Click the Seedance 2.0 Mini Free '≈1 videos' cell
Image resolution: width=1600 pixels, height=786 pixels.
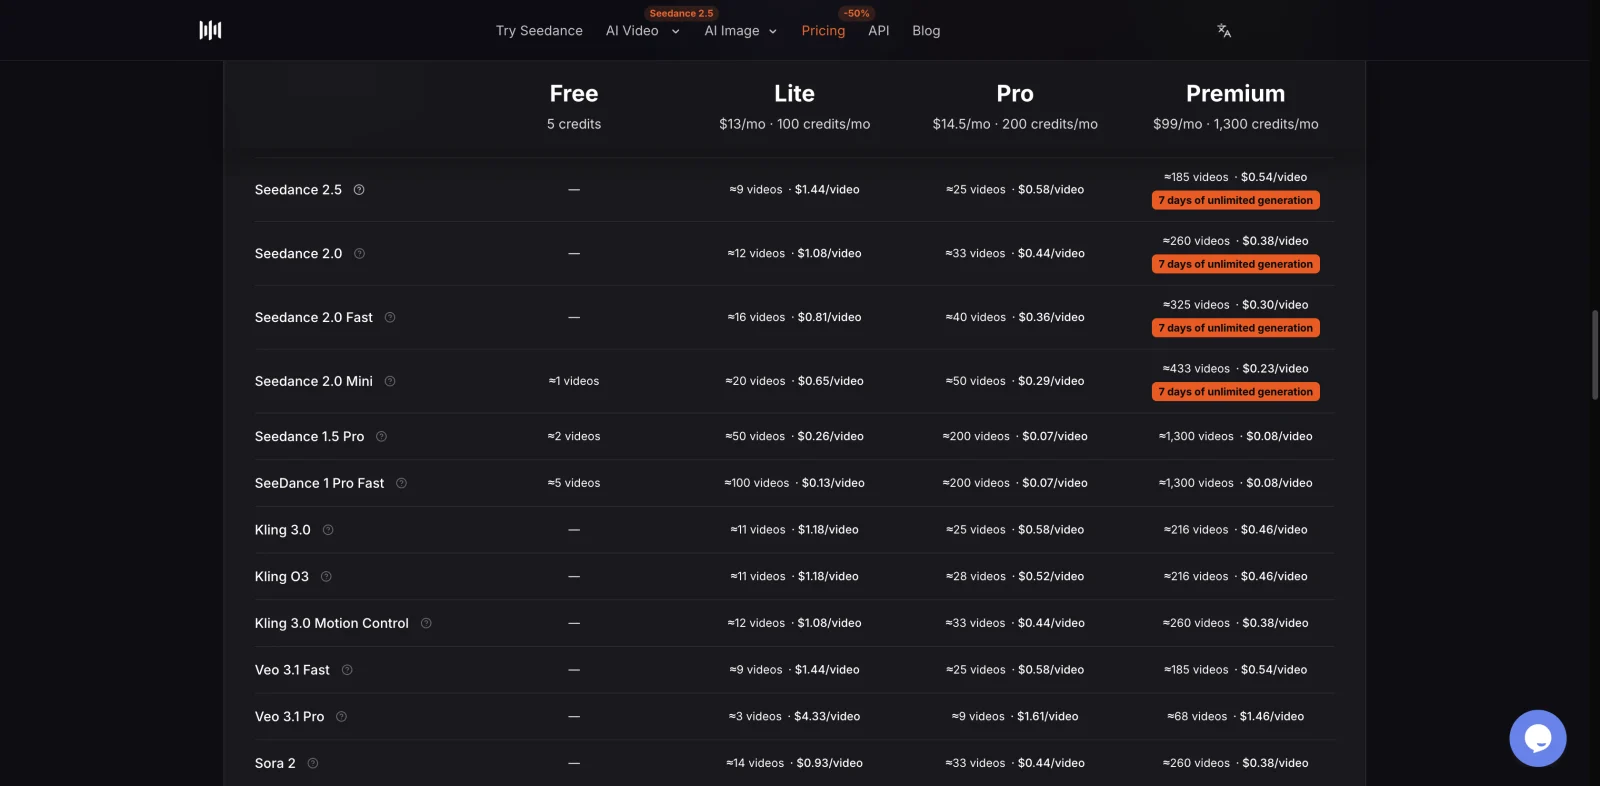[574, 381]
